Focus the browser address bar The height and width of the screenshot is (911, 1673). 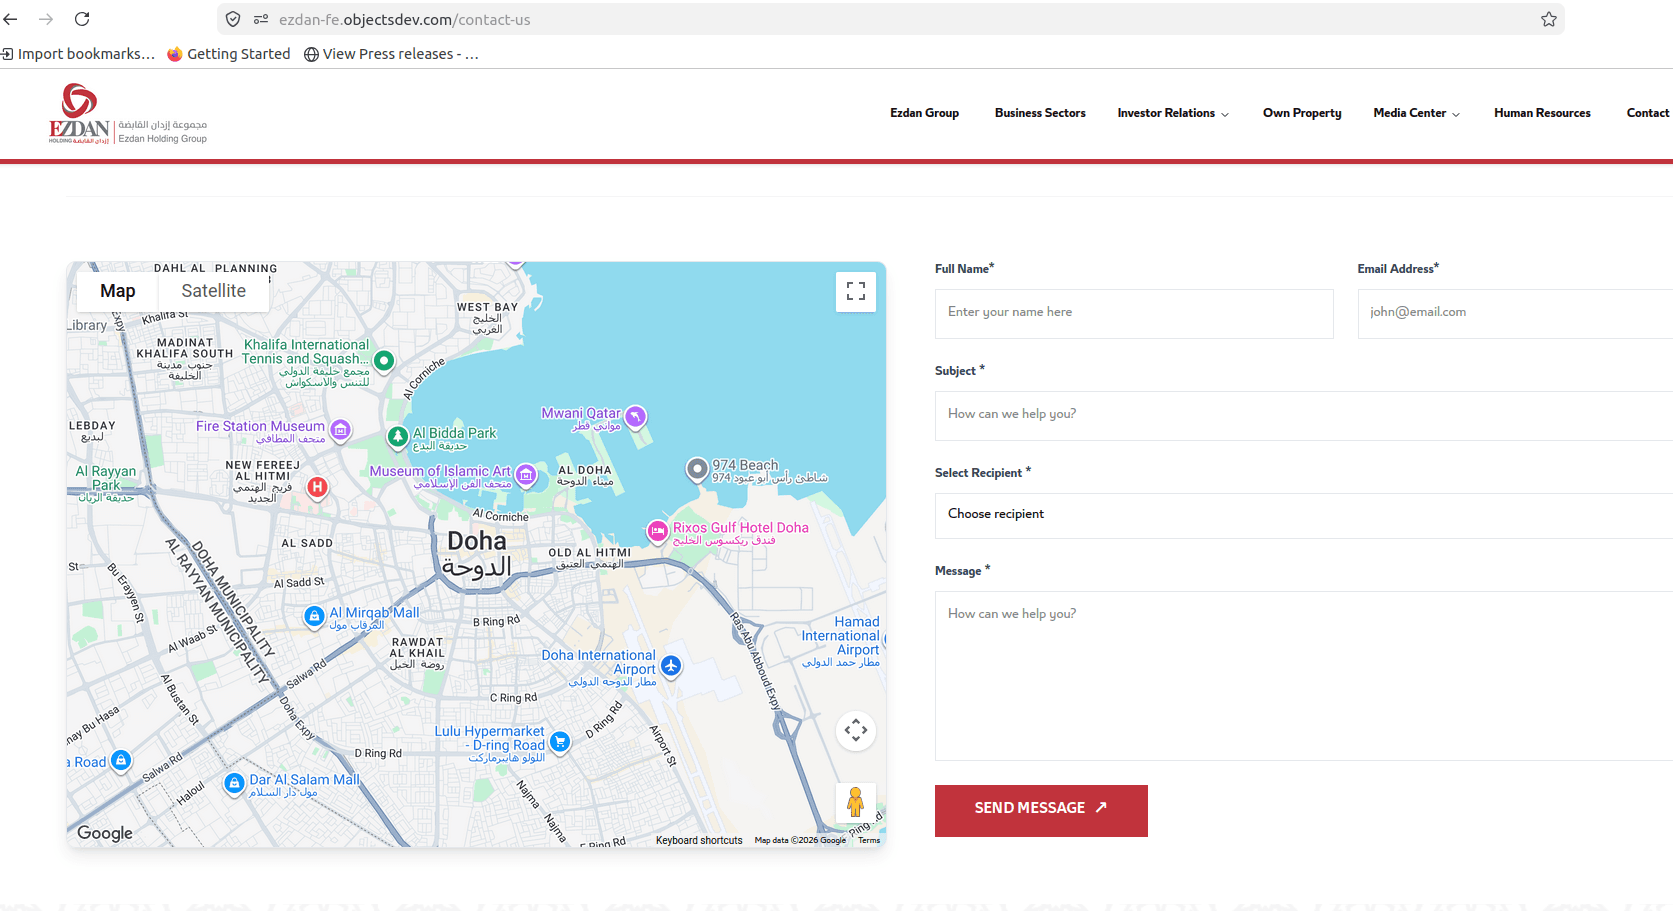(x=890, y=19)
